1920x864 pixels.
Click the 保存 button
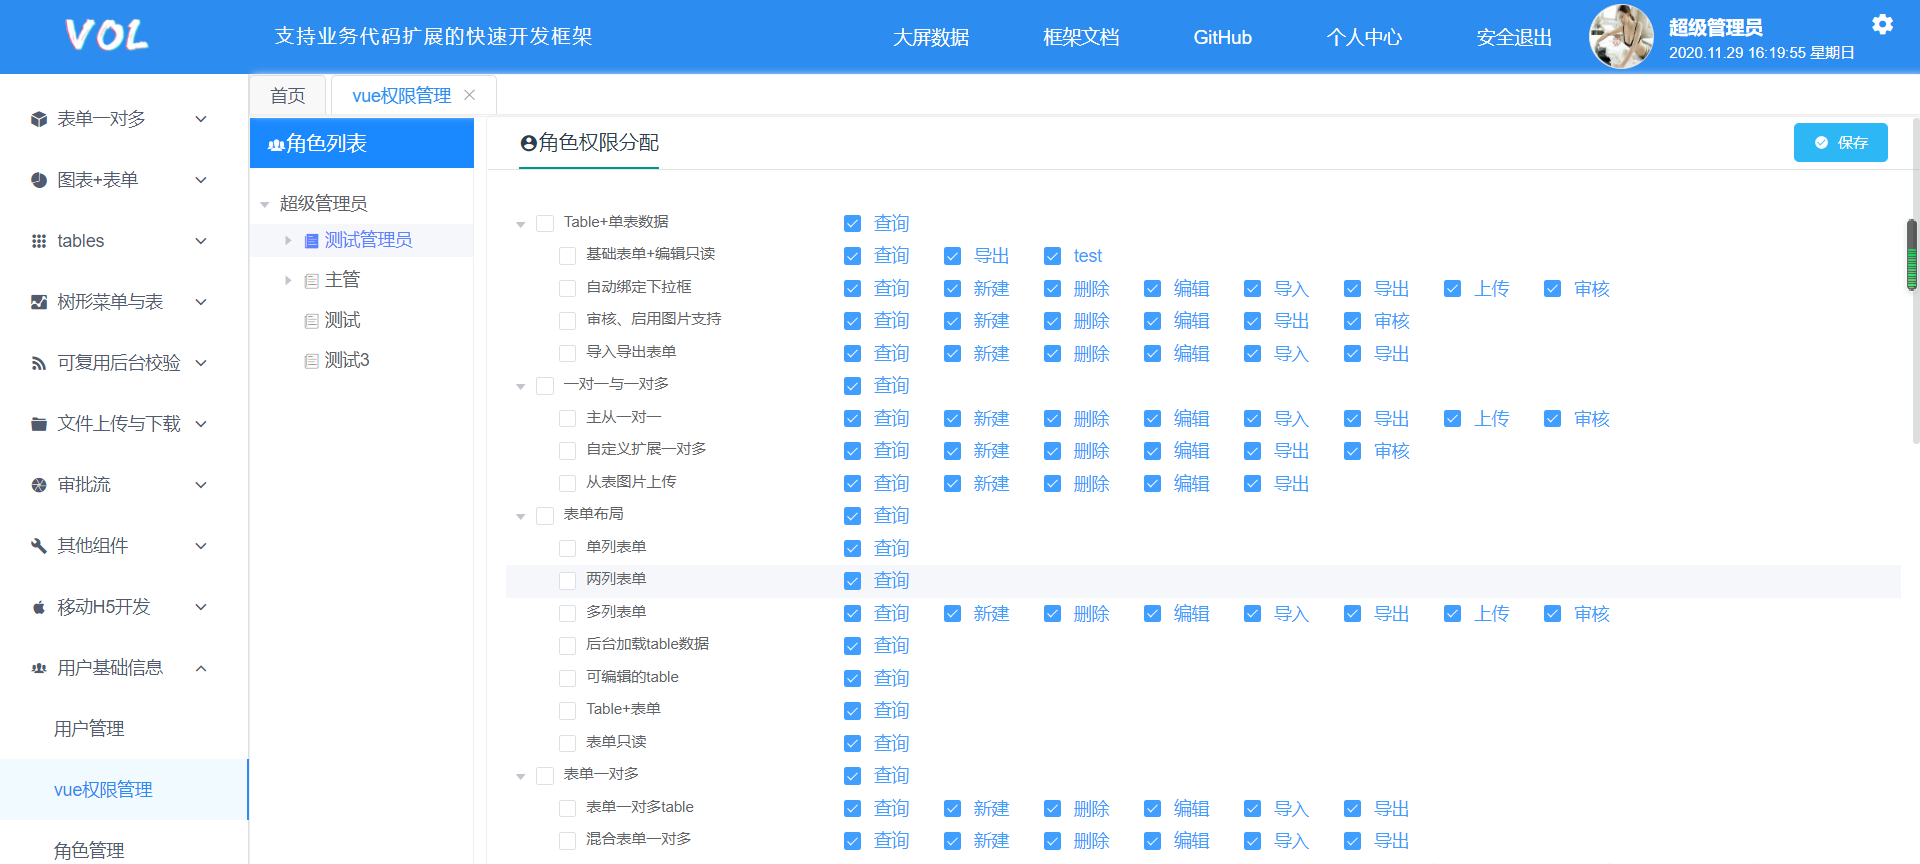click(1840, 143)
